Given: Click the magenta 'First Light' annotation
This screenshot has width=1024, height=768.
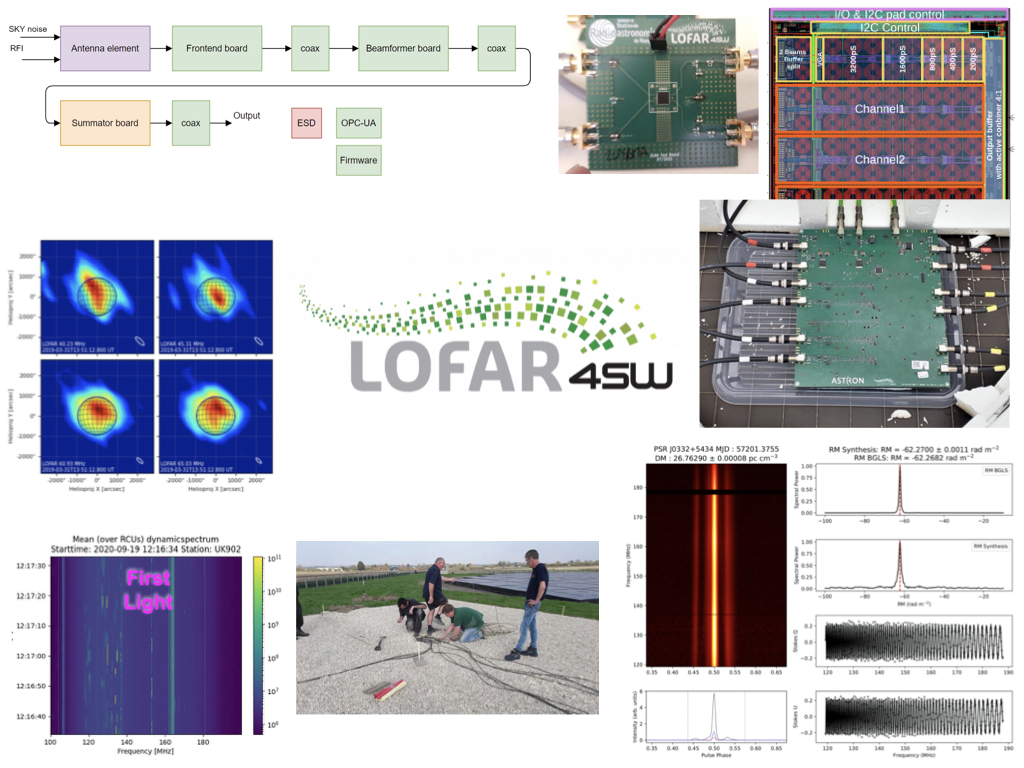Looking at the screenshot, I should 148,590.
